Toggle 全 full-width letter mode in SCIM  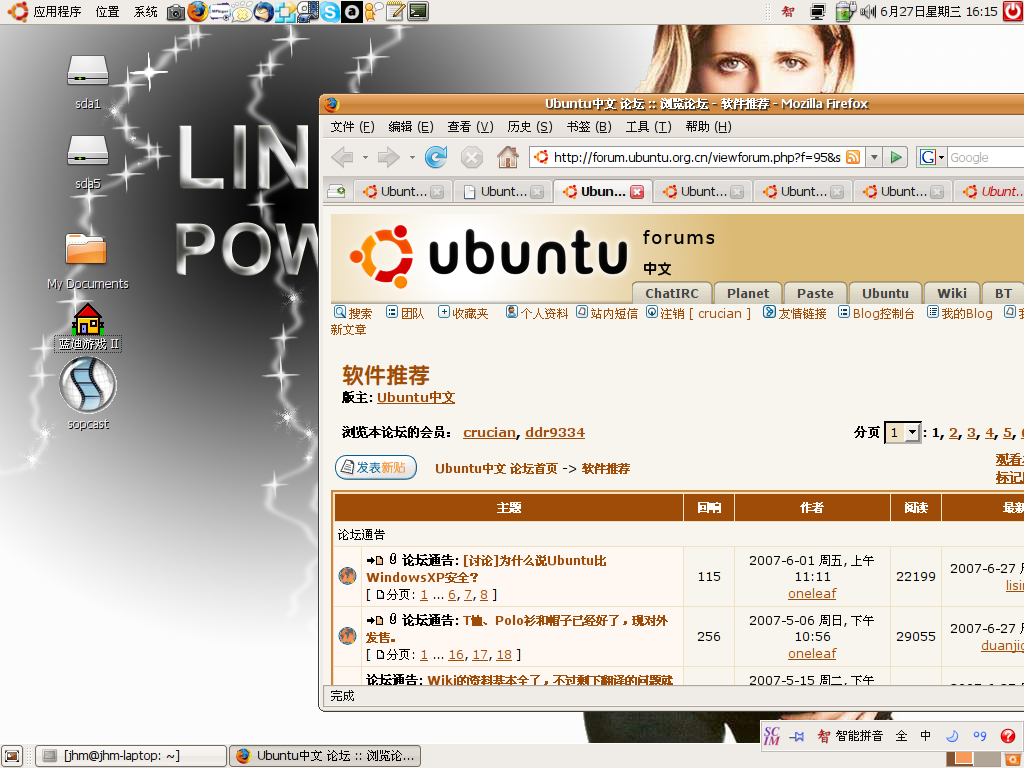902,737
